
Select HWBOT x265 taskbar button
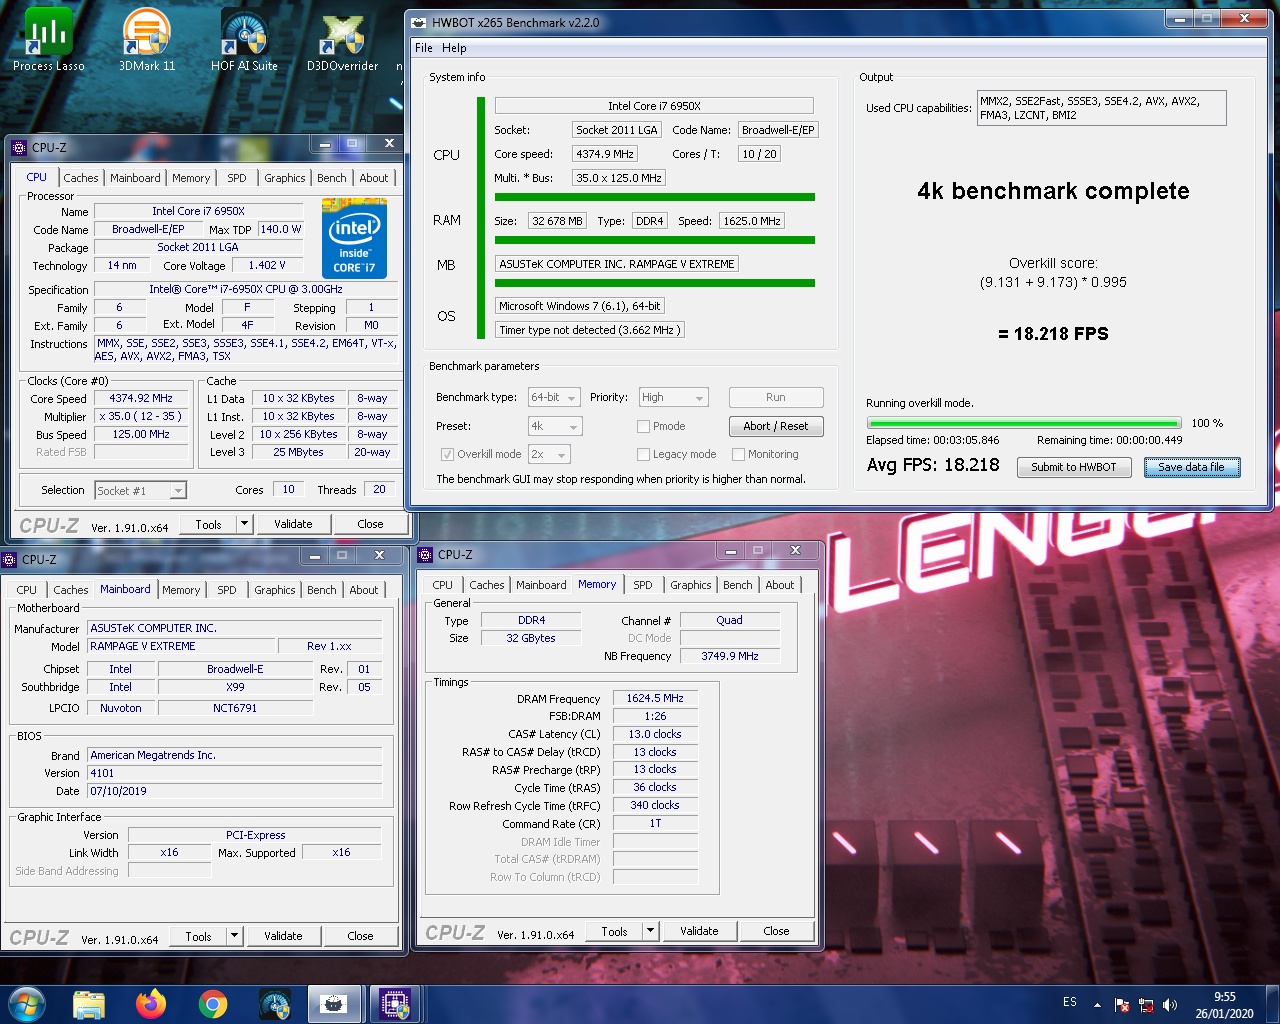tap(333, 1003)
